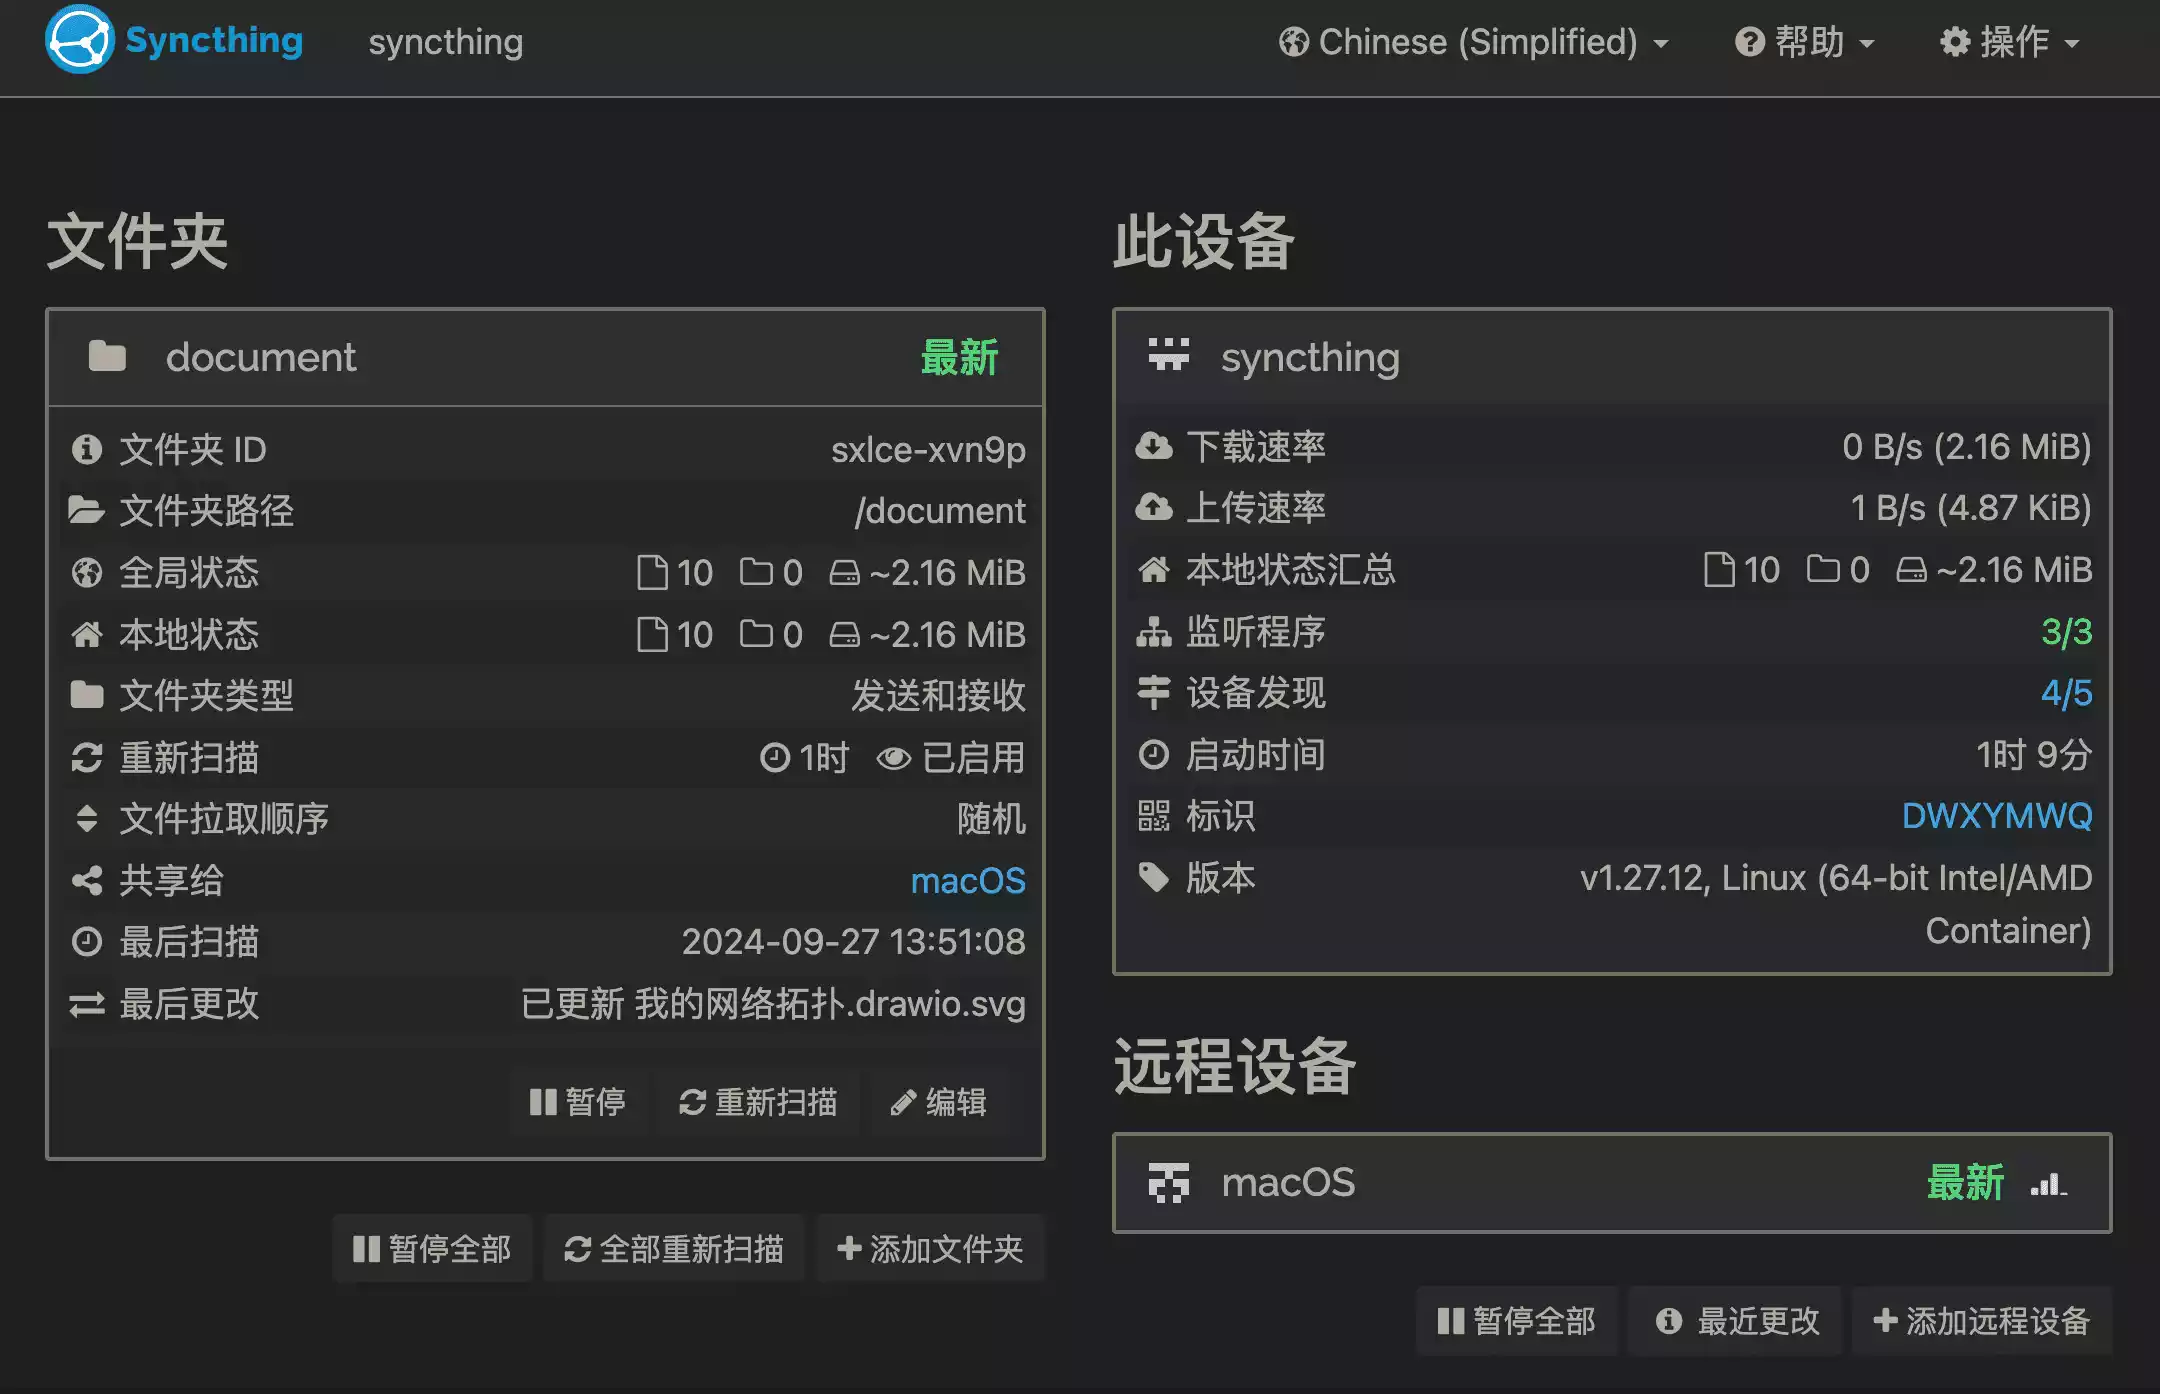Click the eye watcher icon in 重新扫描 row

893,758
